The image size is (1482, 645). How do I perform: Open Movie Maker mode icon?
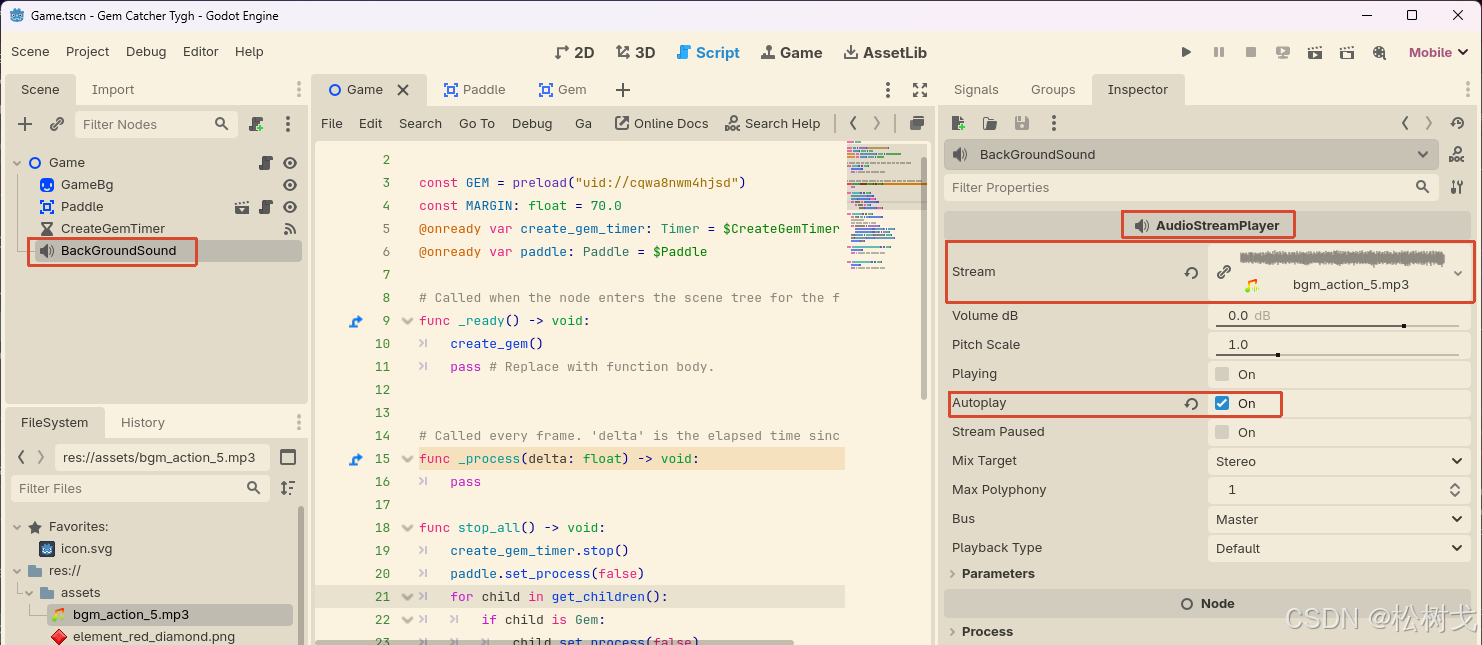[x=1380, y=52]
